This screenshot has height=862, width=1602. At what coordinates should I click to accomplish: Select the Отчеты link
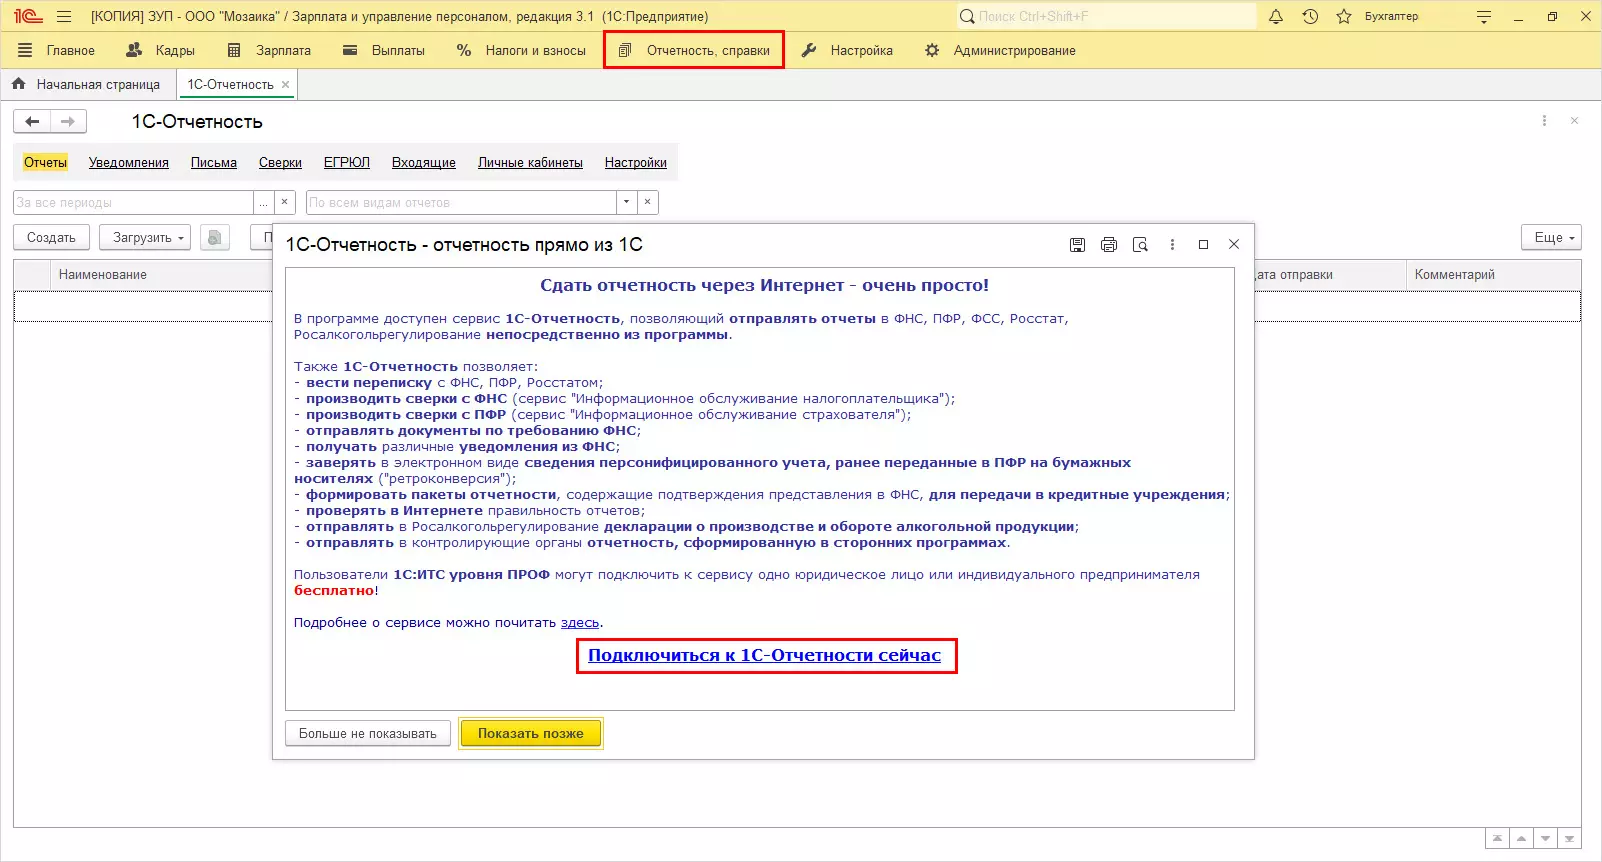click(45, 162)
